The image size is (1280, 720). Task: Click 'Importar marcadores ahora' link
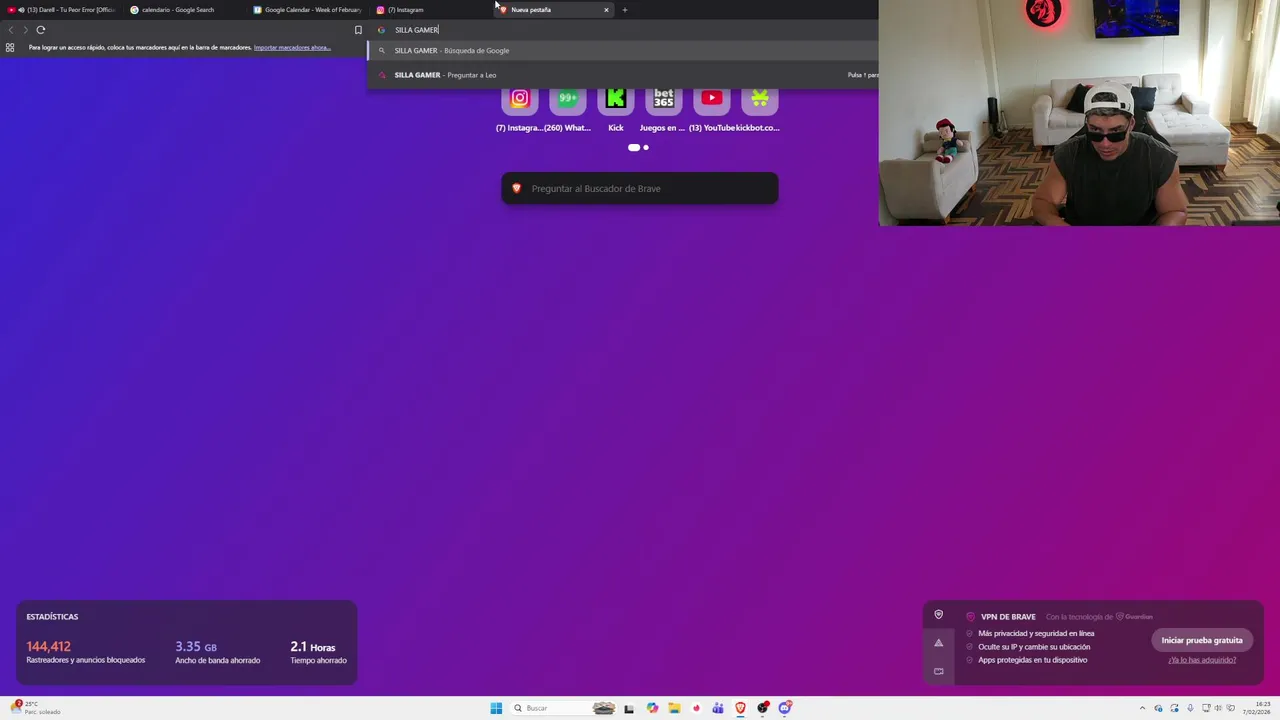tap(292, 48)
